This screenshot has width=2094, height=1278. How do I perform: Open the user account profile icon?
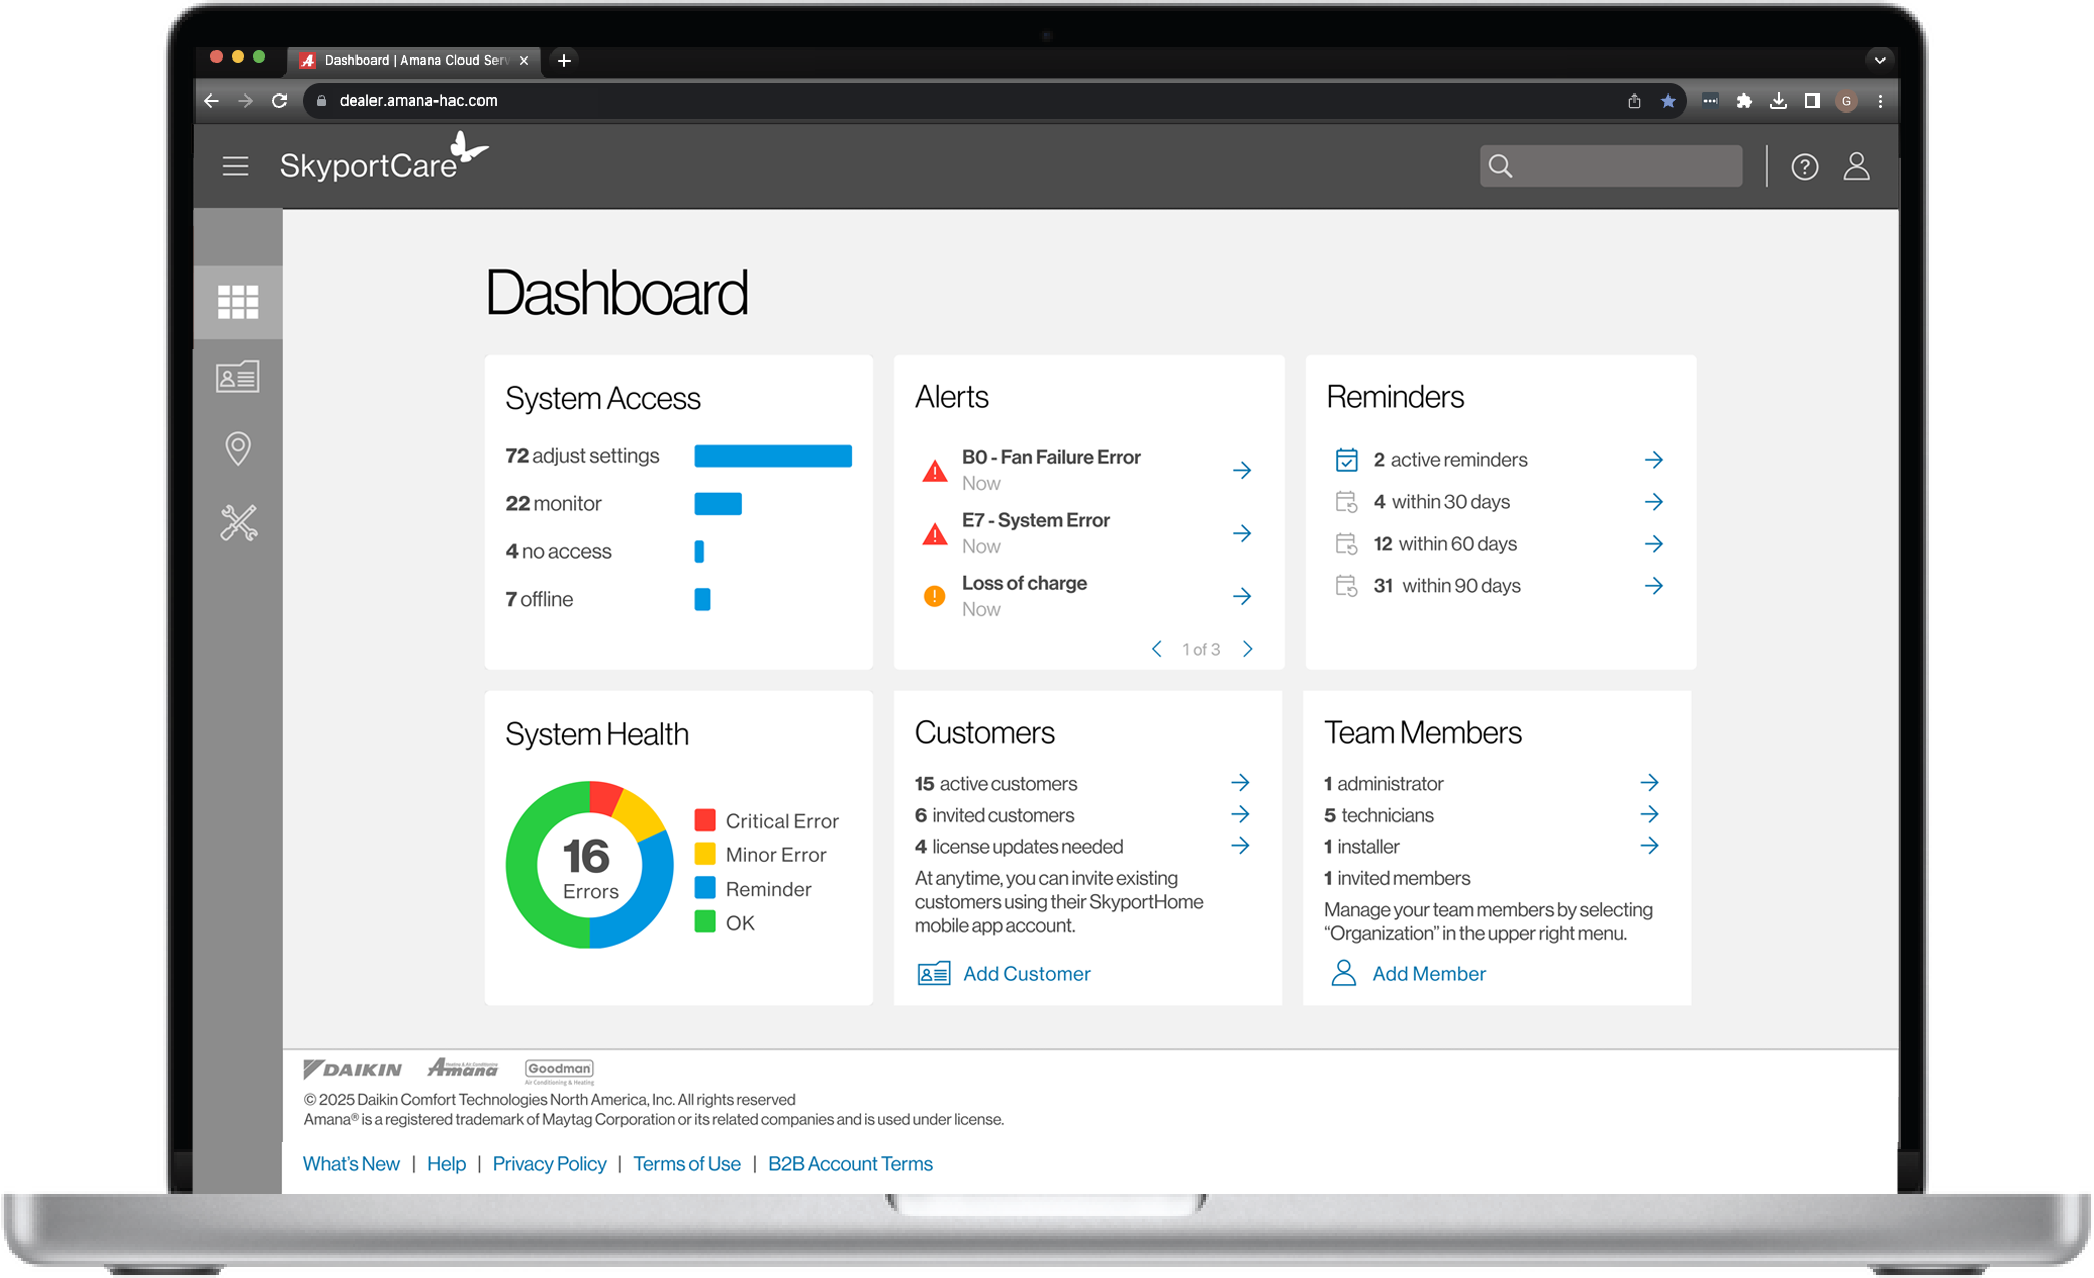click(1856, 166)
